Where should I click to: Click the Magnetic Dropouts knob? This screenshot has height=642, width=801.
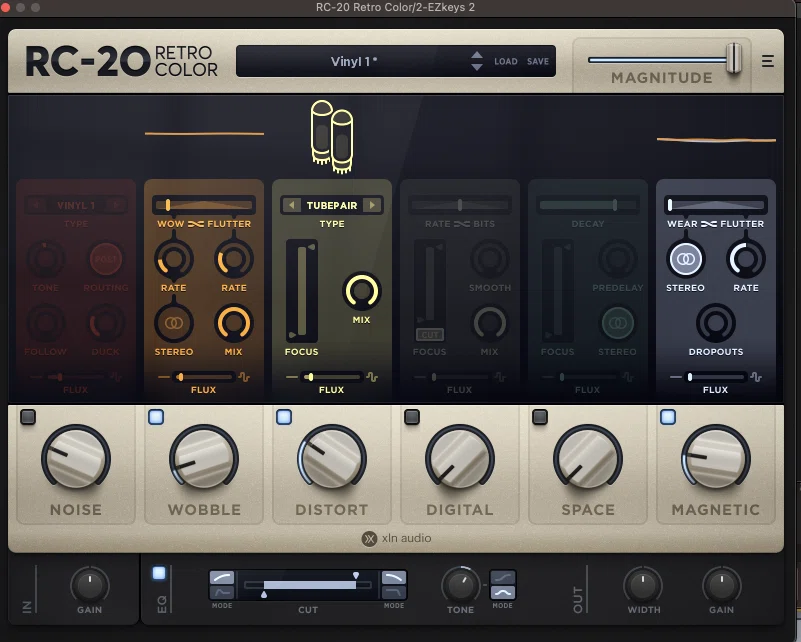(716, 323)
